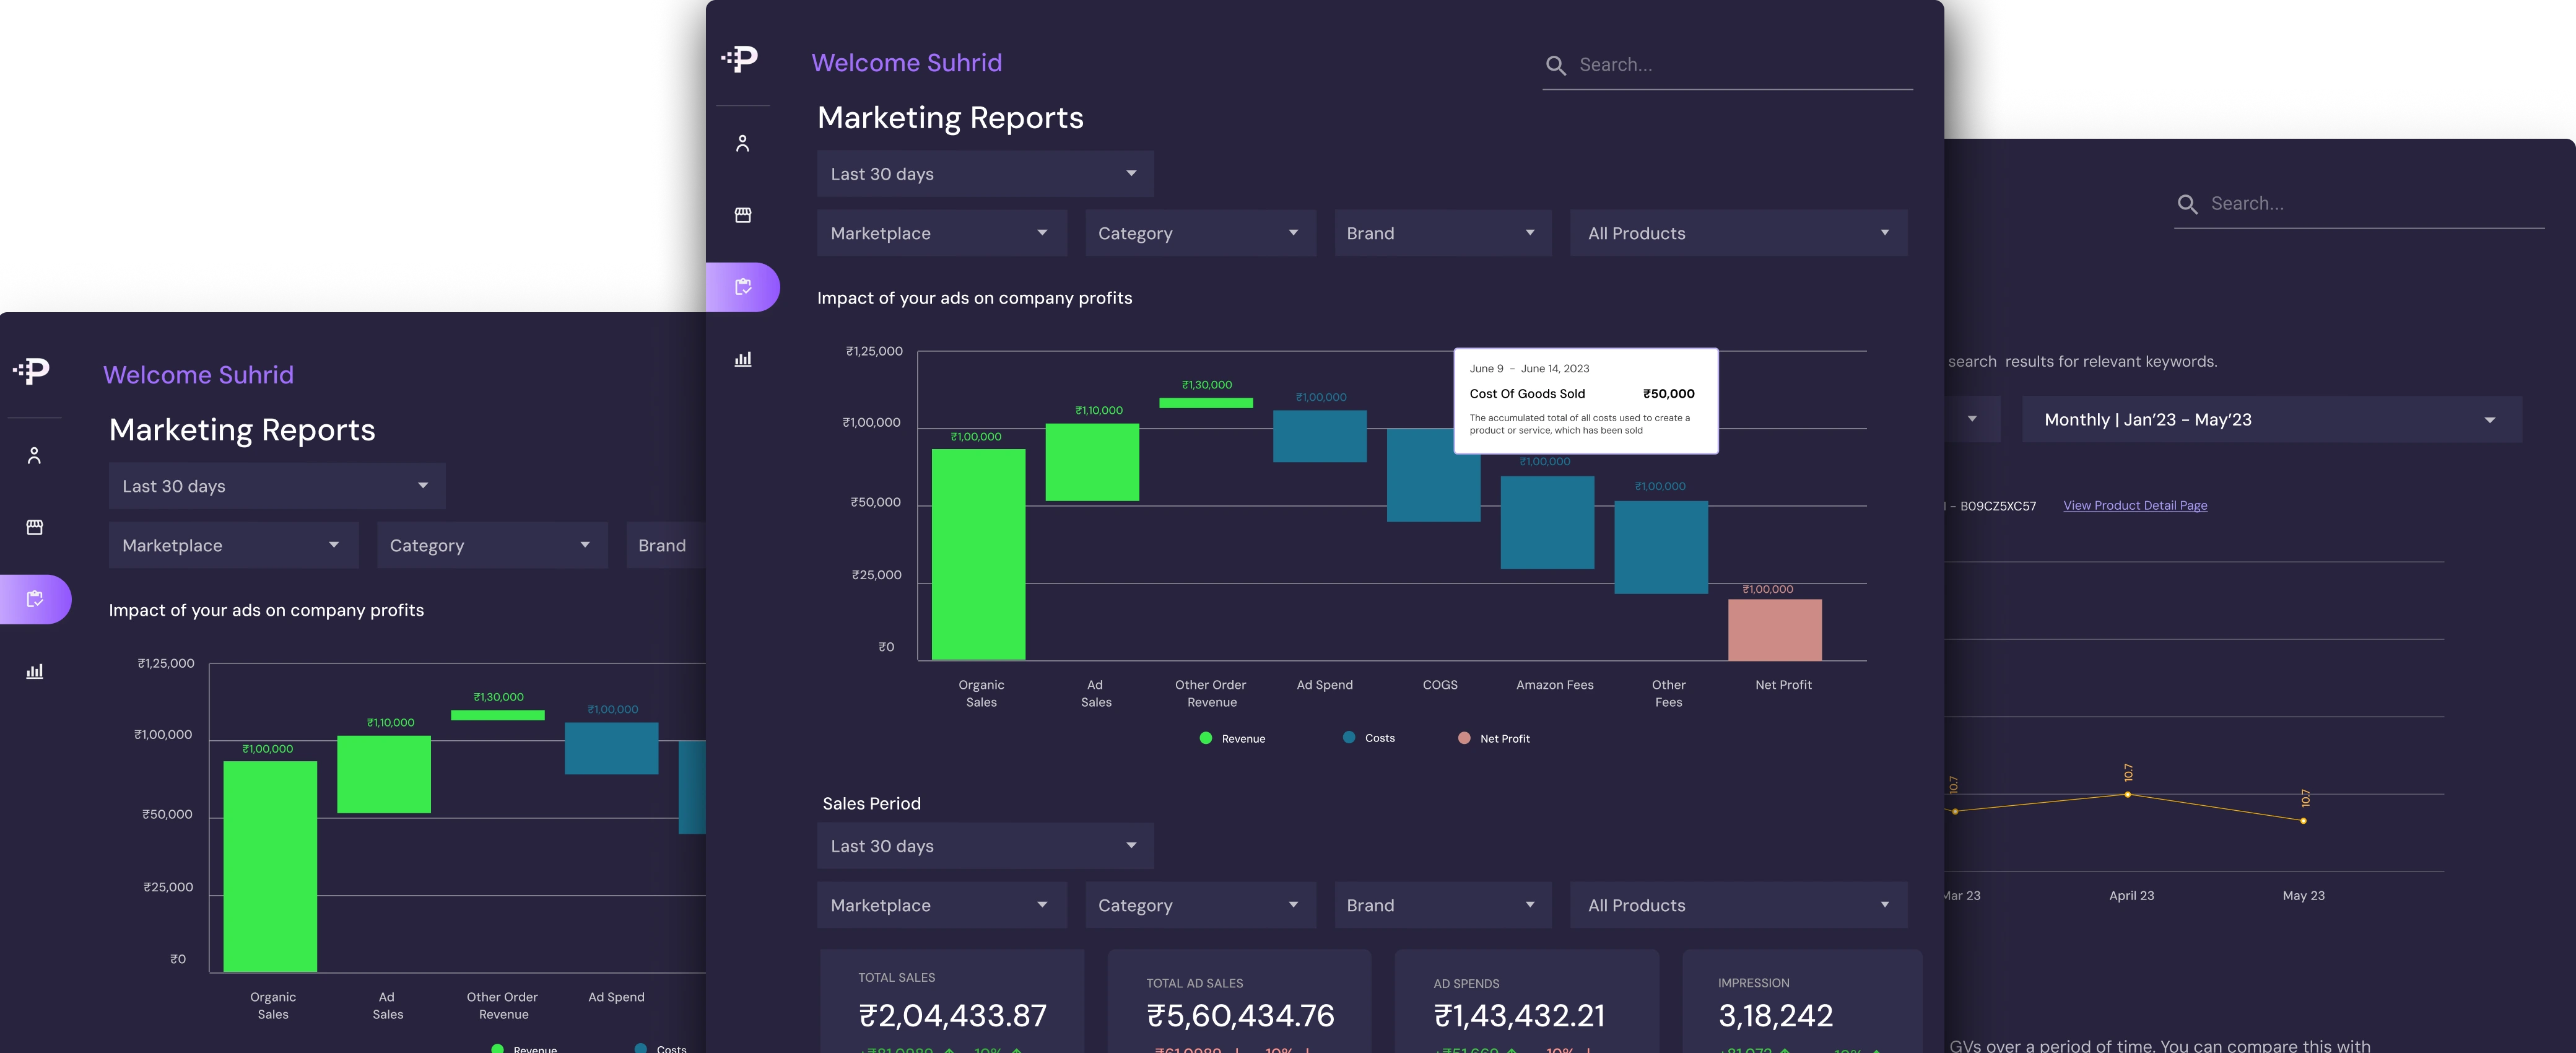Click the user profile icon in center sidebar
Image resolution: width=2576 pixels, height=1053 pixels.
coord(742,144)
